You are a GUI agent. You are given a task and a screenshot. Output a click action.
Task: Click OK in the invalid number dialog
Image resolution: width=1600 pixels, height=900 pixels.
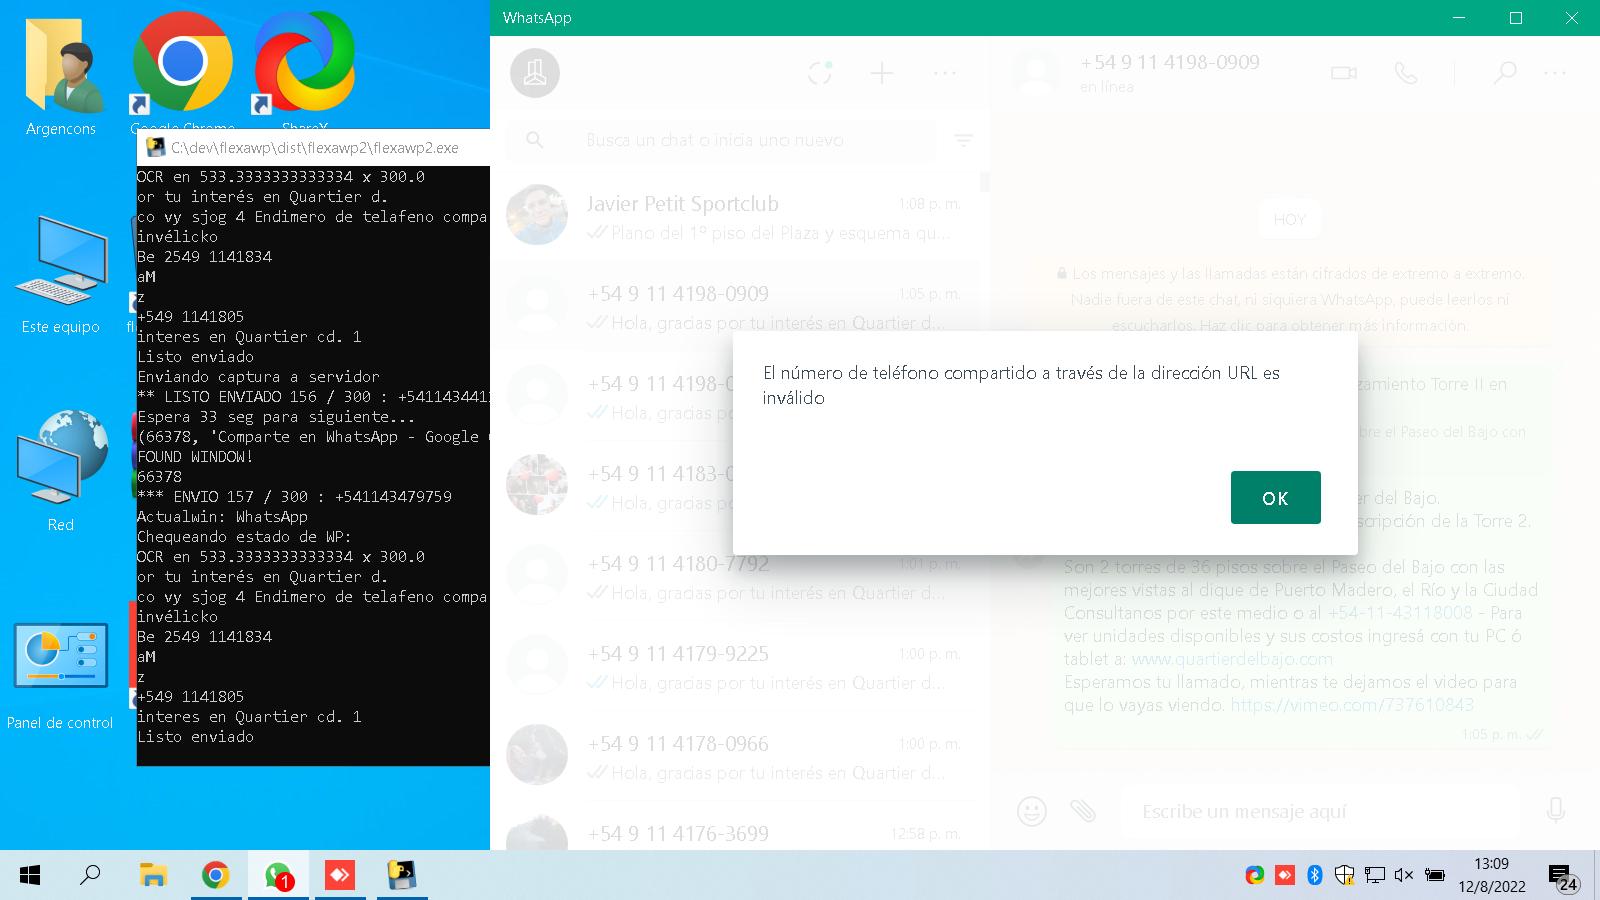click(x=1275, y=497)
